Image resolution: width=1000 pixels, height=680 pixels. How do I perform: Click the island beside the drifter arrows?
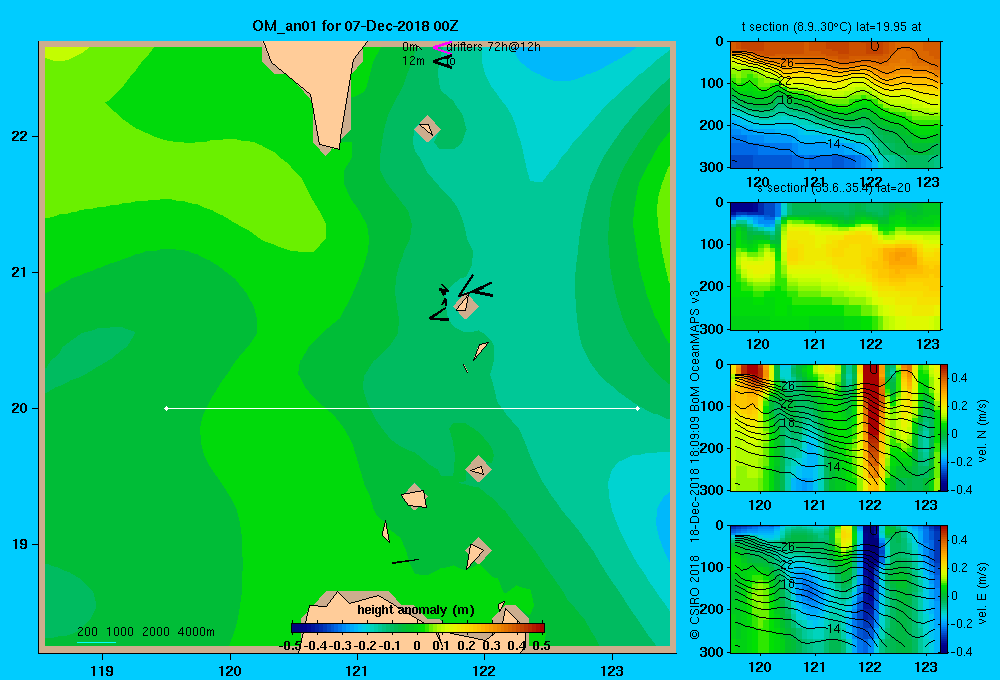[465, 305]
